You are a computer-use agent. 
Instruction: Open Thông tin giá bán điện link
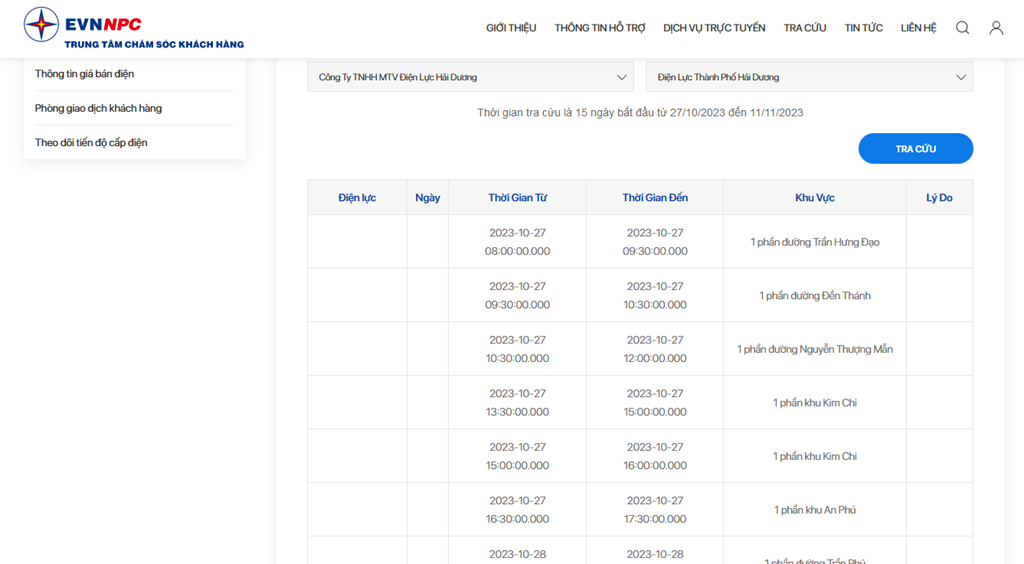coord(84,74)
